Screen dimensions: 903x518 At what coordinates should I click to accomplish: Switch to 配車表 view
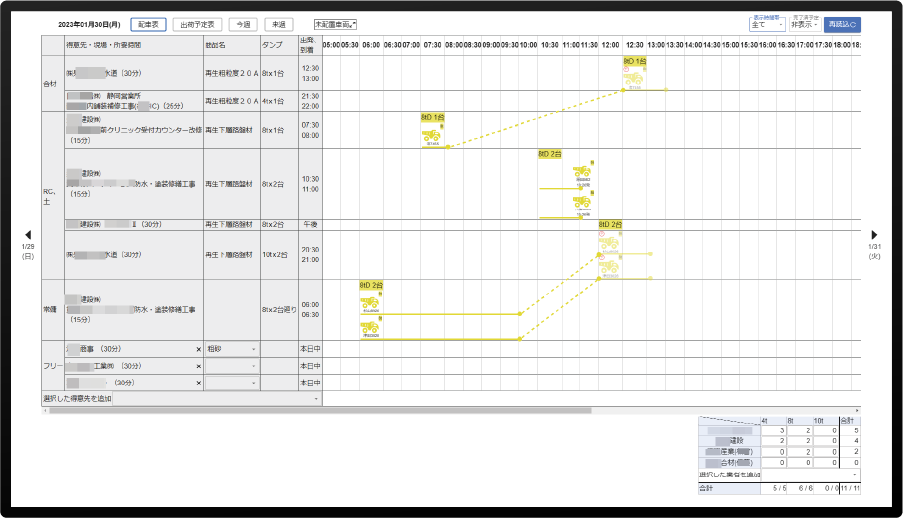[x=148, y=24]
